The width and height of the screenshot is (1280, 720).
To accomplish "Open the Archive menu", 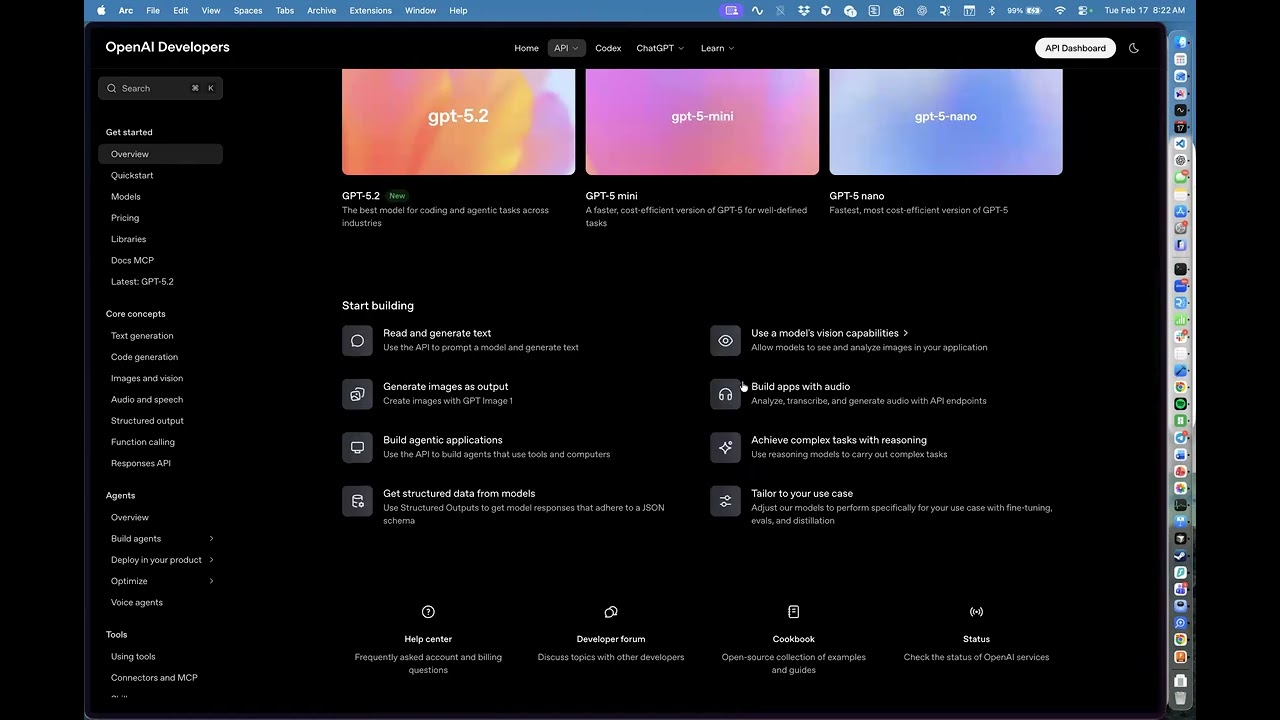I will tap(321, 10).
